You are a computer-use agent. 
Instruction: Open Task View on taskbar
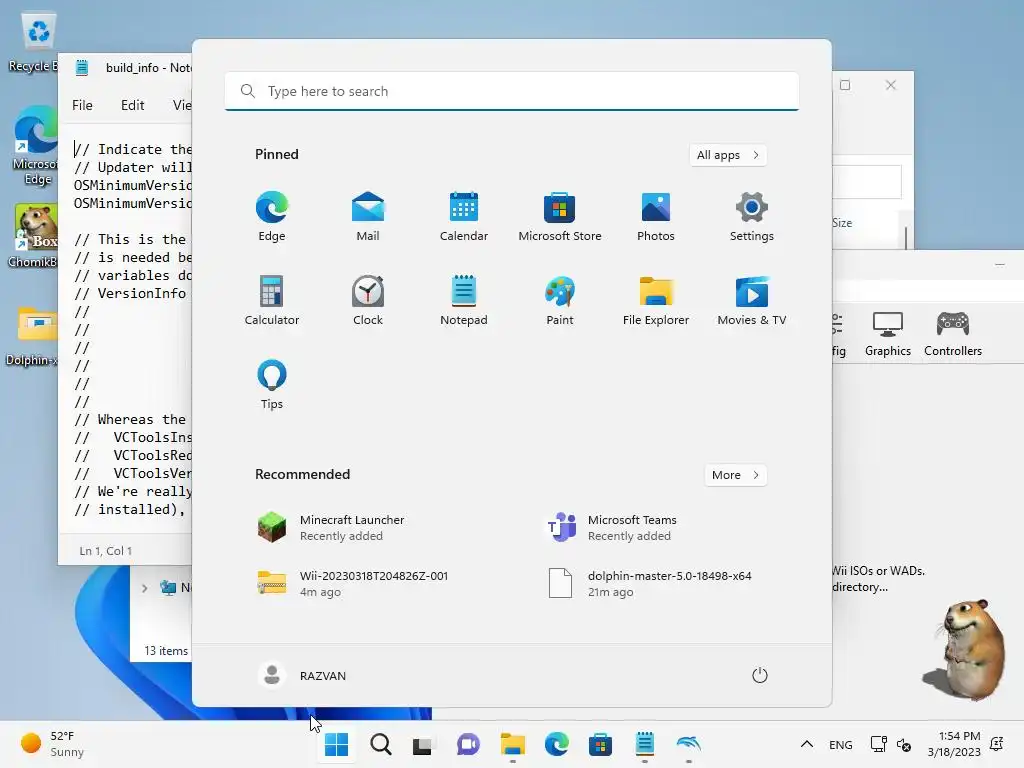click(423, 744)
